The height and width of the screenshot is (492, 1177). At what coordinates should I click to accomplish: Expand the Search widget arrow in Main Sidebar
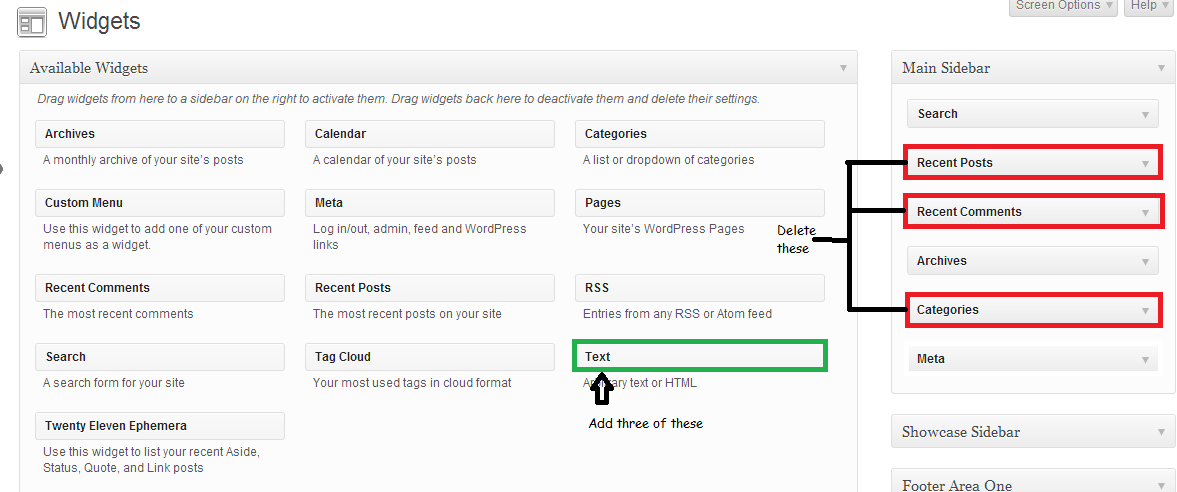[x=1145, y=114]
